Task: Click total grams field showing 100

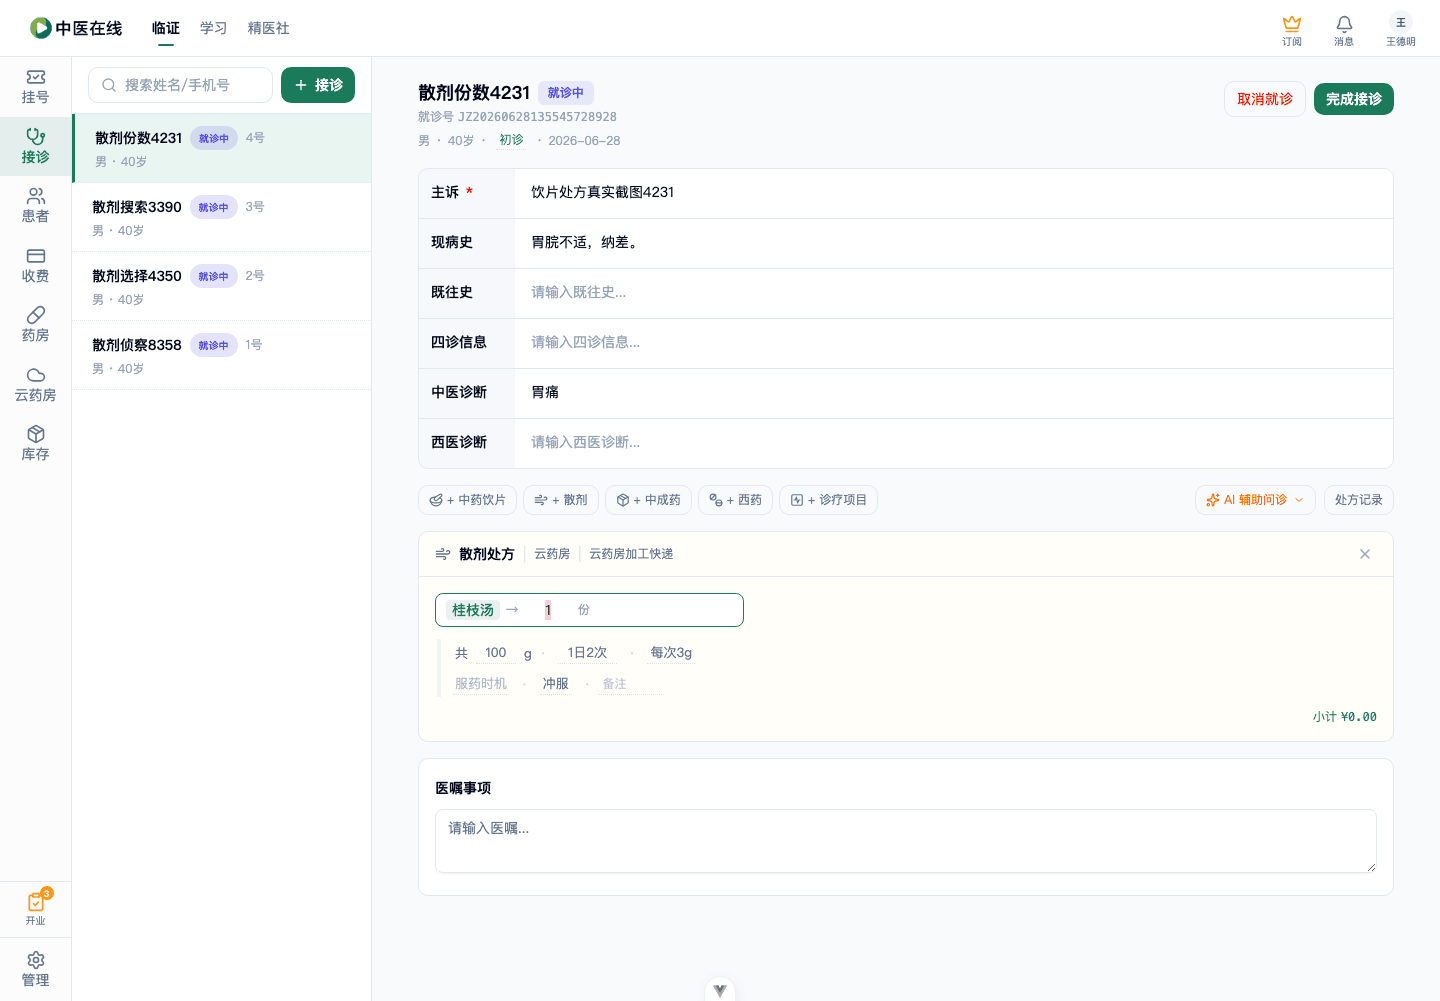Action: point(496,653)
